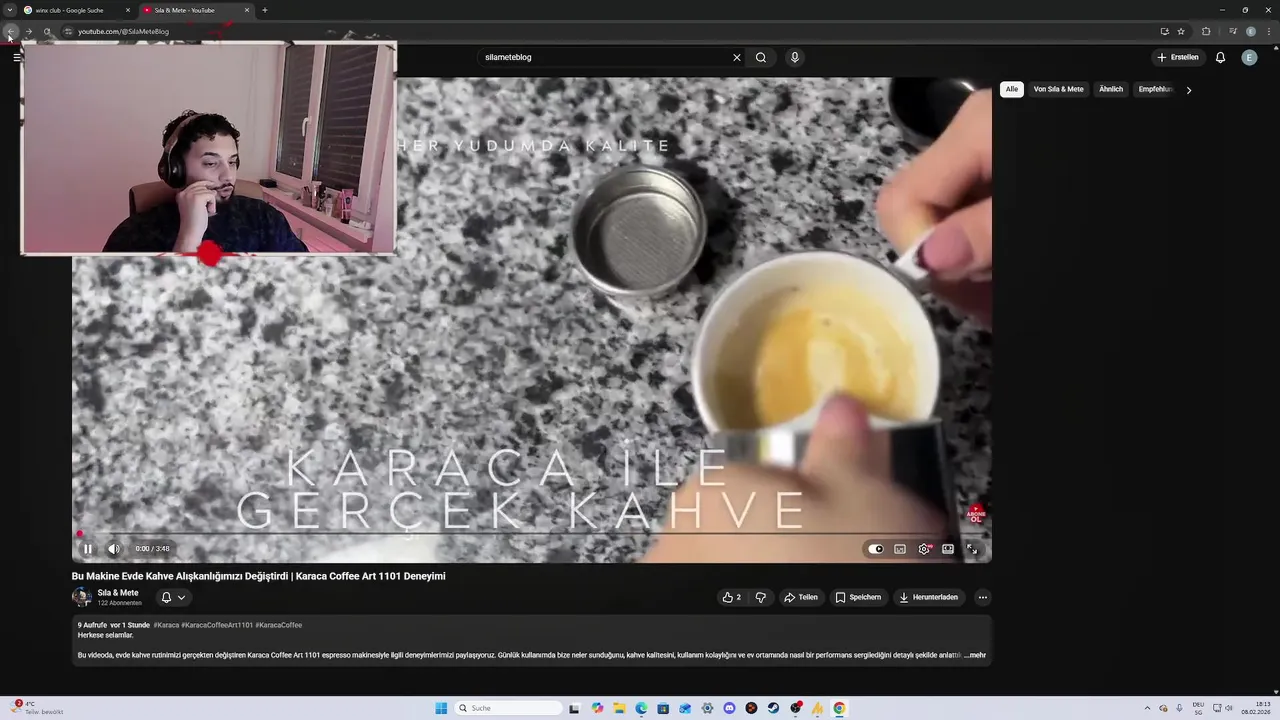Go back with the browser back arrow

pyautogui.click(x=10, y=31)
